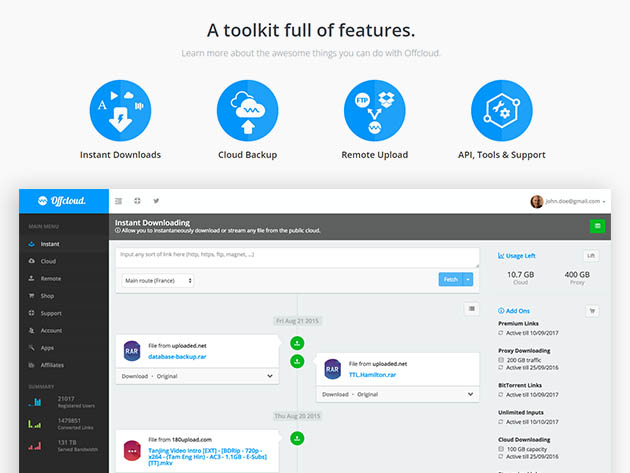Image resolution: width=630 pixels, height=473 pixels.
Task: Expand the john.doe@gmail.com account menu
Action: (571, 201)
